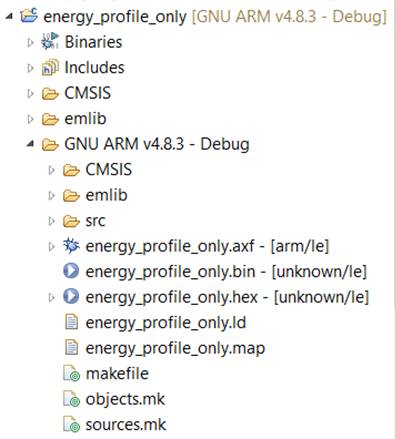
Task: Click the executable icon of energy_profile_only.hex
Action: click(71, 296)
